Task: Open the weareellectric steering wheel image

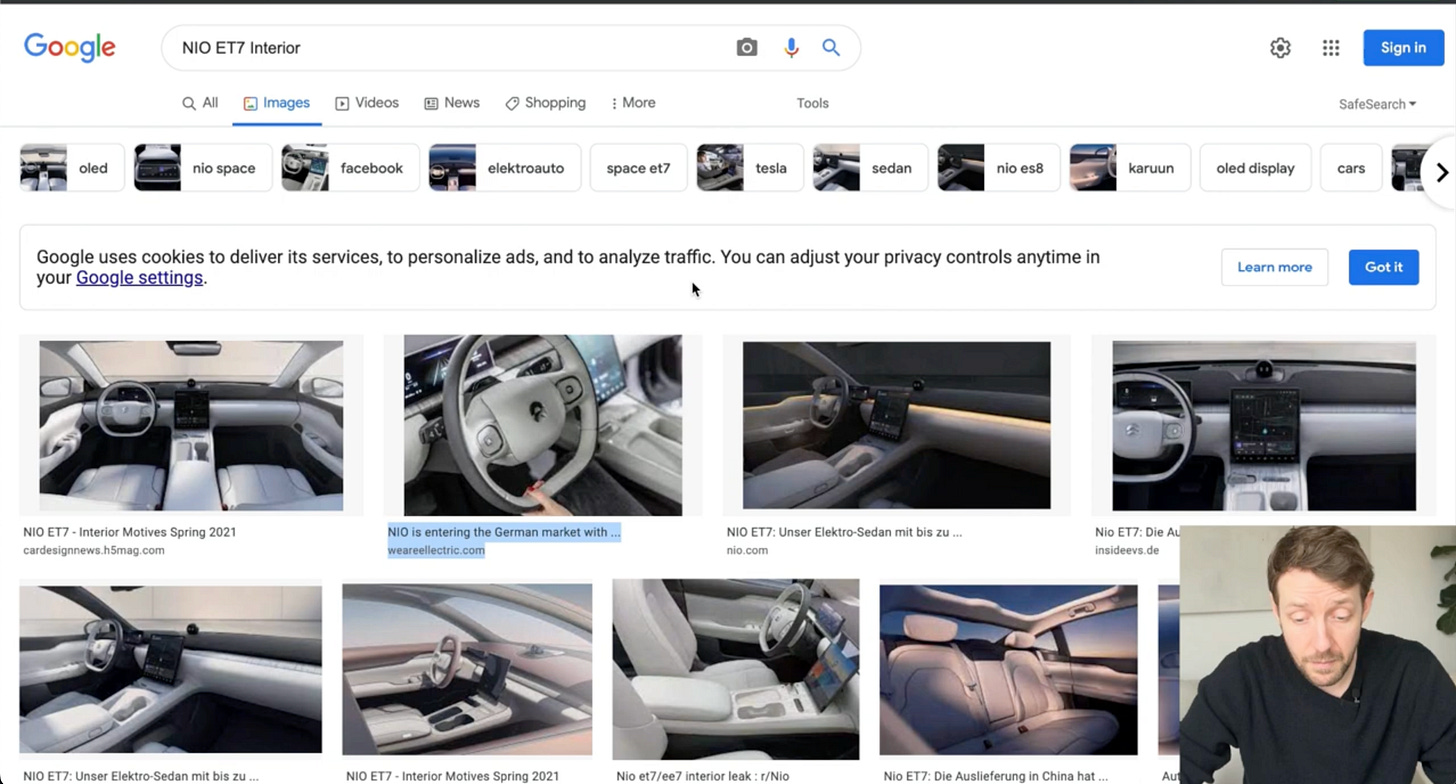Action: coord(543,425)
